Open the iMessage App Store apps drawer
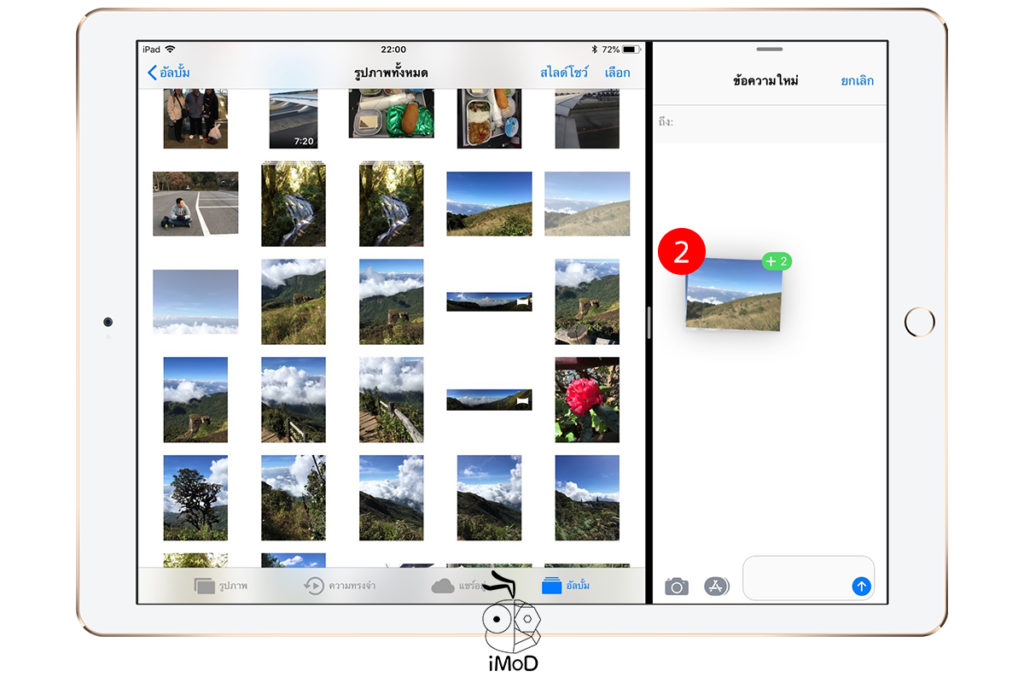This screenshot has width=1024, height=683. pos(714,586)
